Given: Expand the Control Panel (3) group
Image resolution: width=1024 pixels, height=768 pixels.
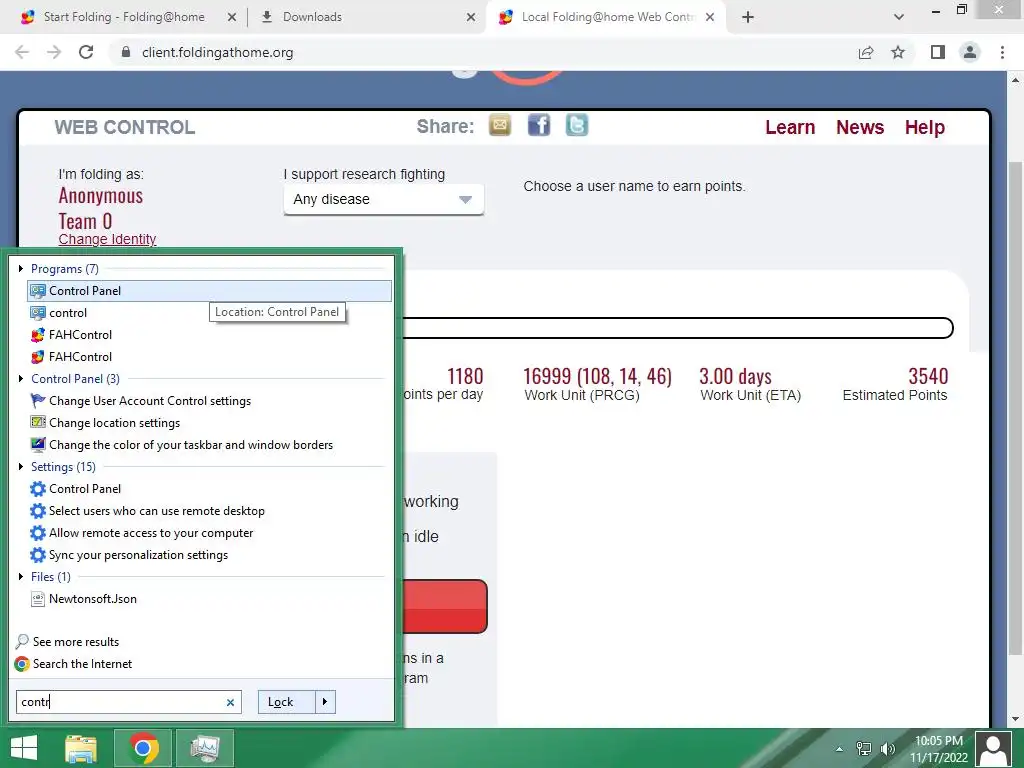Looking at the screenshot, I should tap(21, 379).
